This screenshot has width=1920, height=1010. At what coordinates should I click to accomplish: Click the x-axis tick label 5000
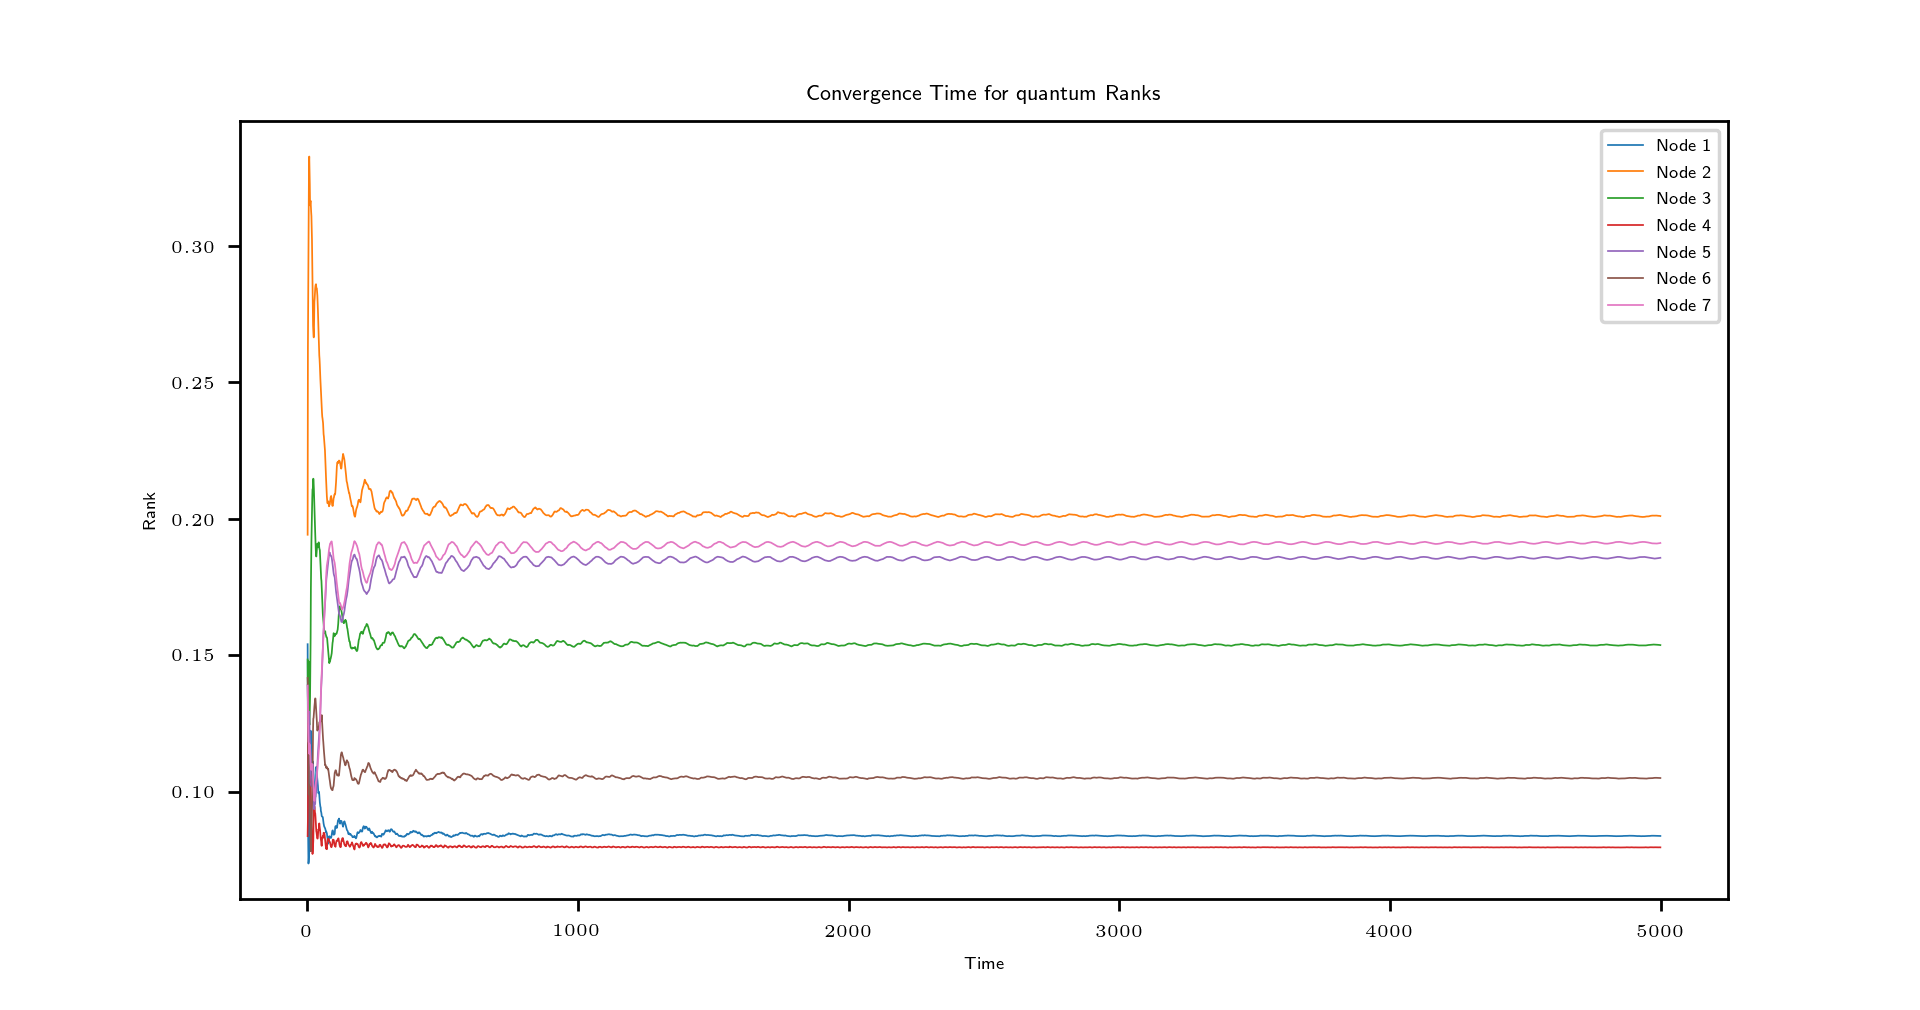coord(1660,931)
